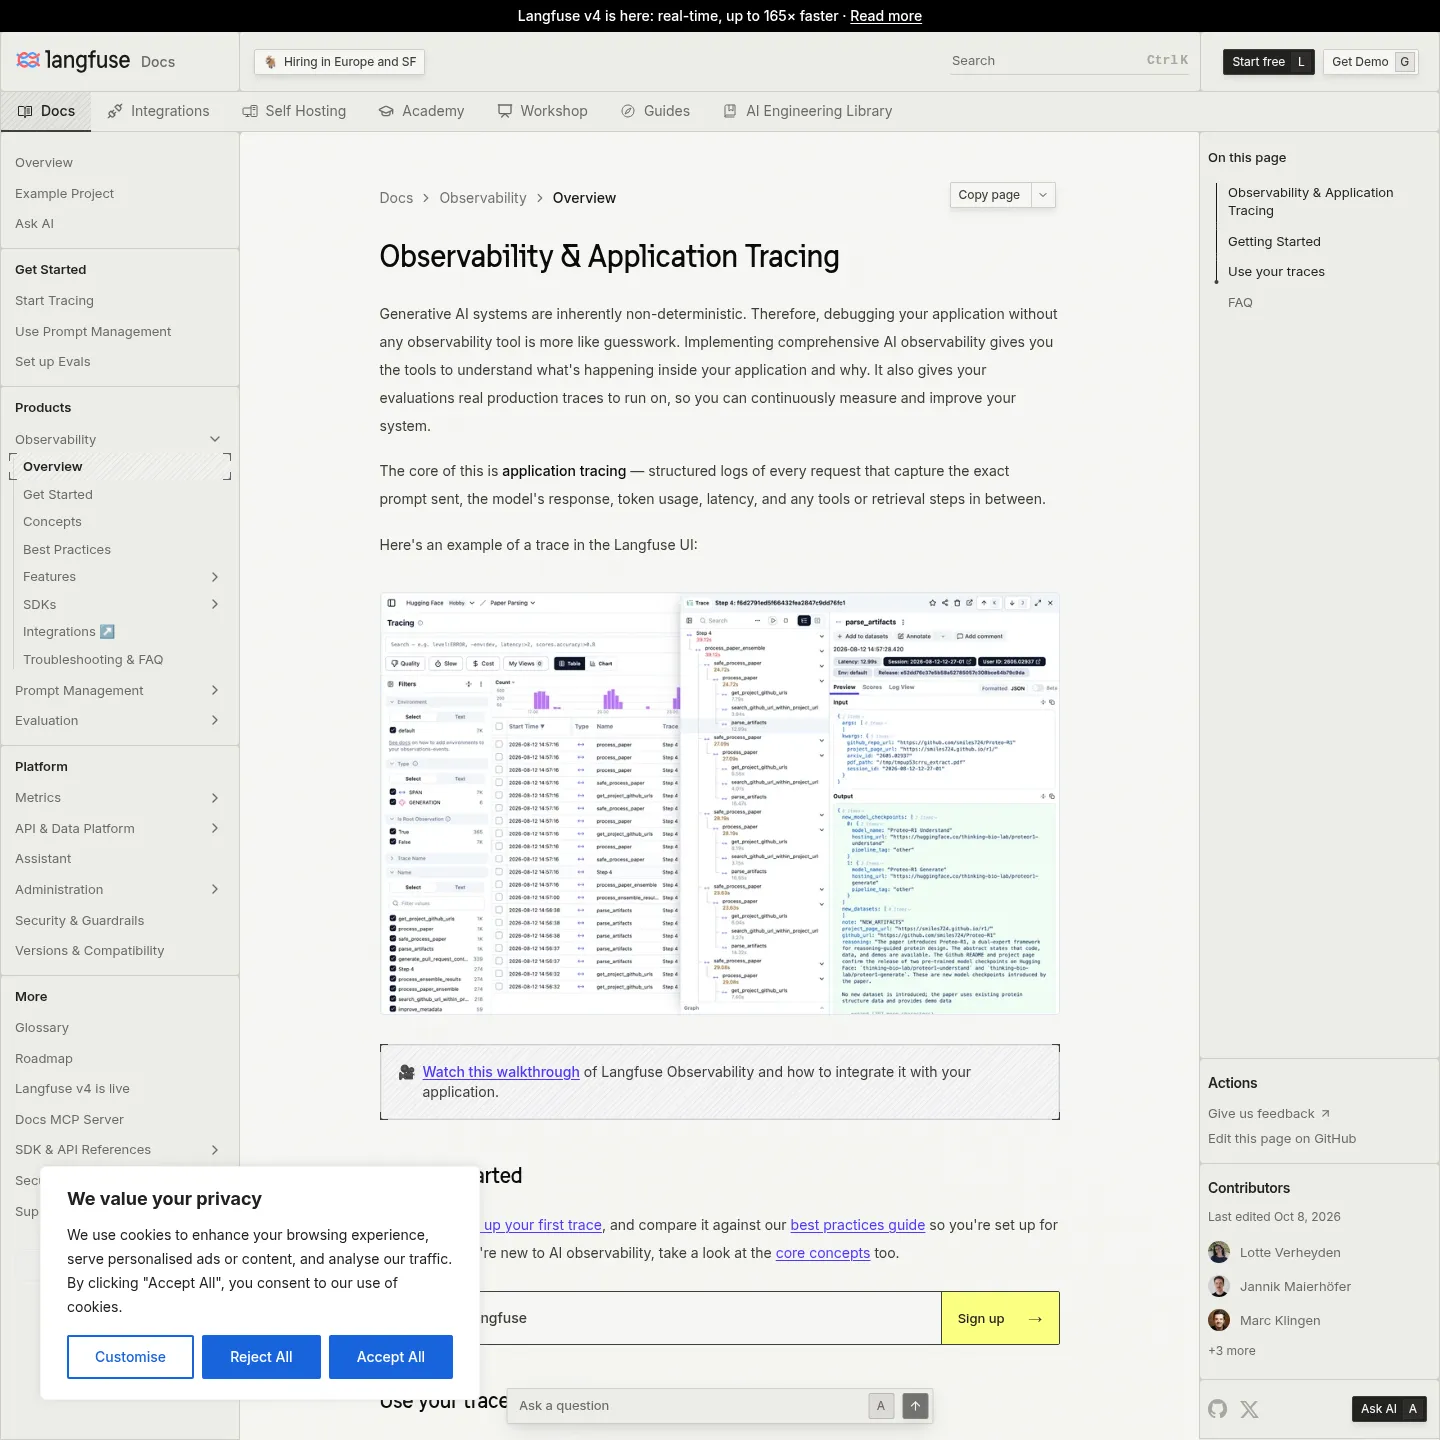Click the video camera icon in walkthrough callout
The width and height of the screenshot is (1440, 1440).
click(407, 1072)
